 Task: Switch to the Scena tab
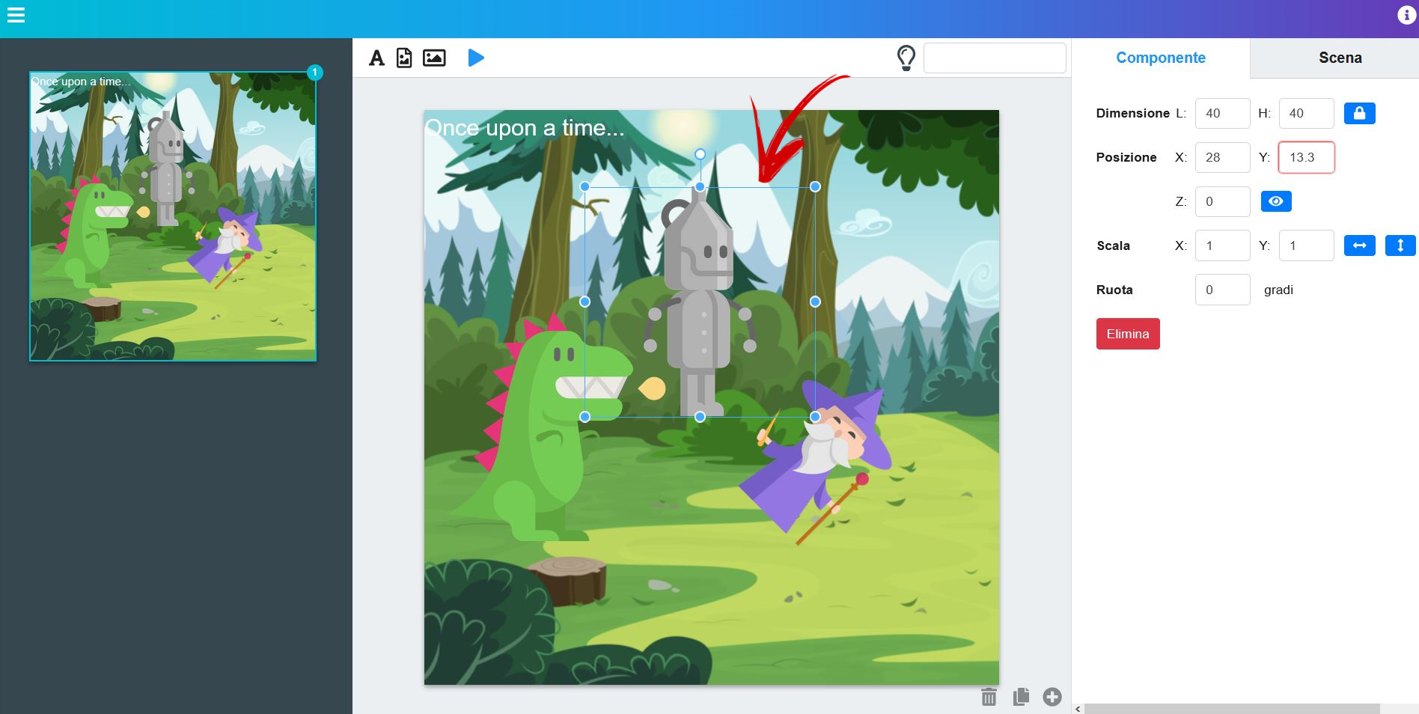point(1339,58)
